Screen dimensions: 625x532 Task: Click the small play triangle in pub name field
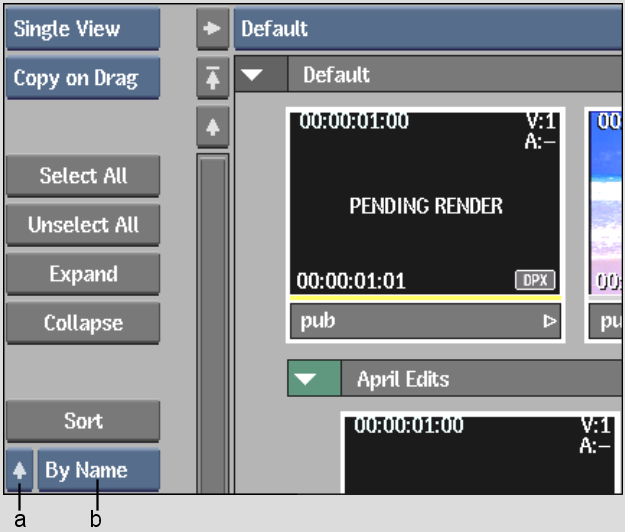(550, 321)
